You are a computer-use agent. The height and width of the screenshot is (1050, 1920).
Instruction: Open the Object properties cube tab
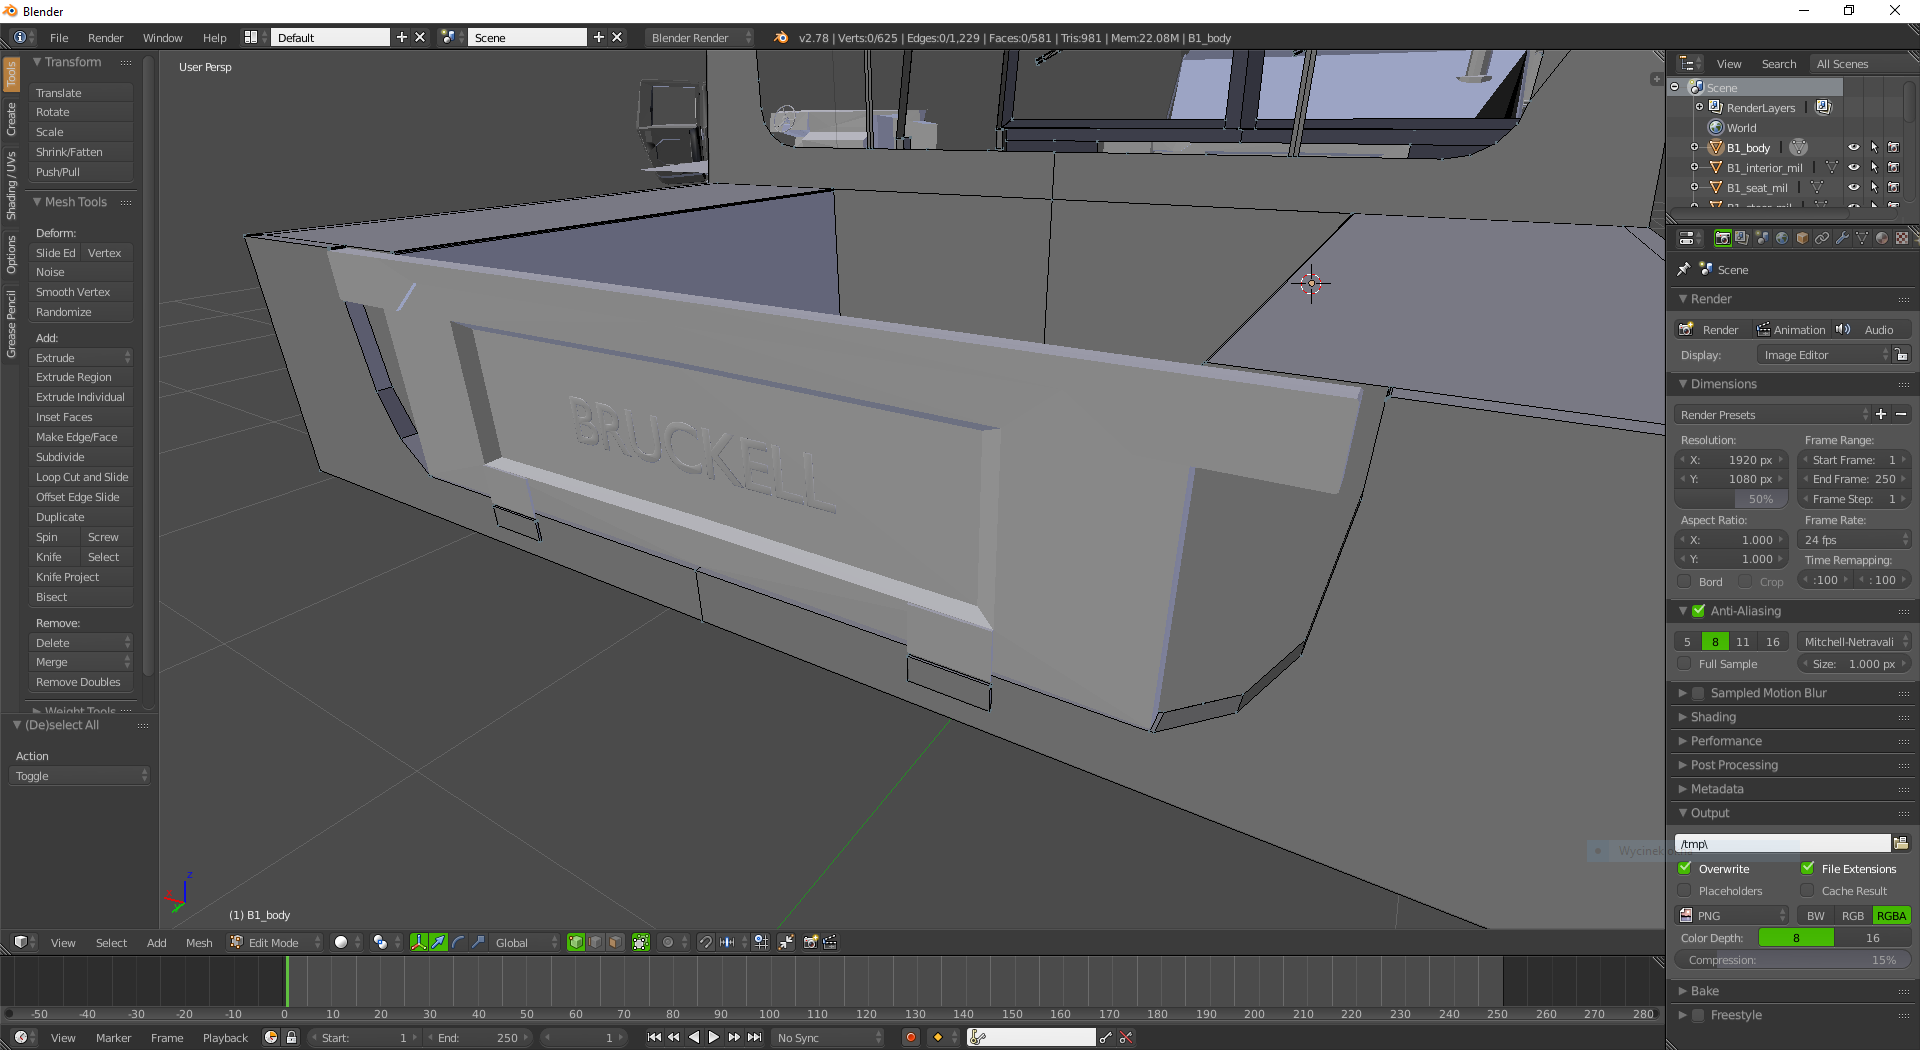coord(1802,238)
